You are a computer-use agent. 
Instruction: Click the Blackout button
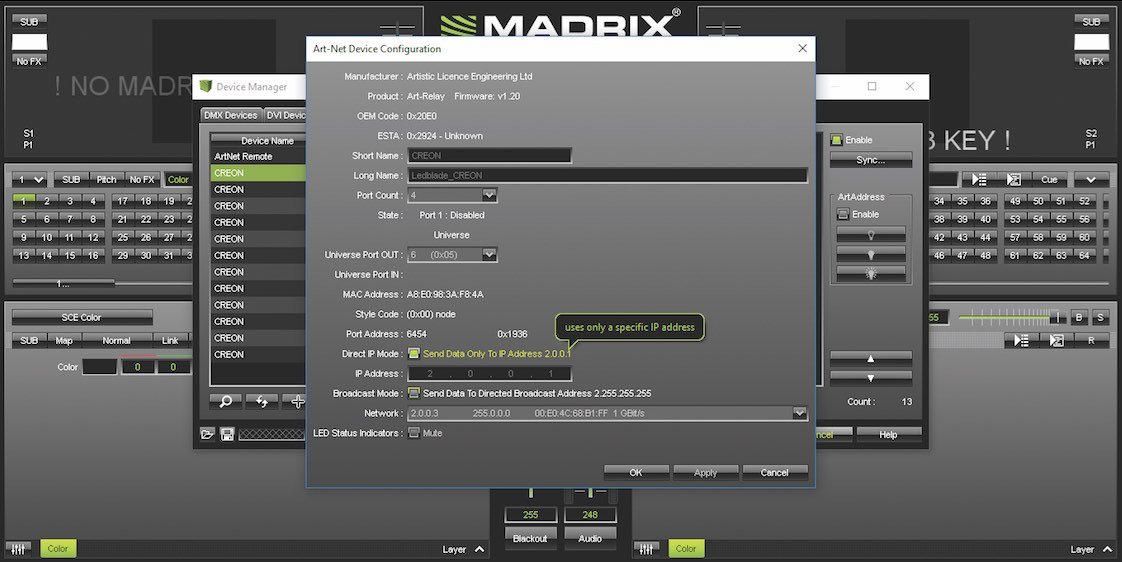point(530,538)
